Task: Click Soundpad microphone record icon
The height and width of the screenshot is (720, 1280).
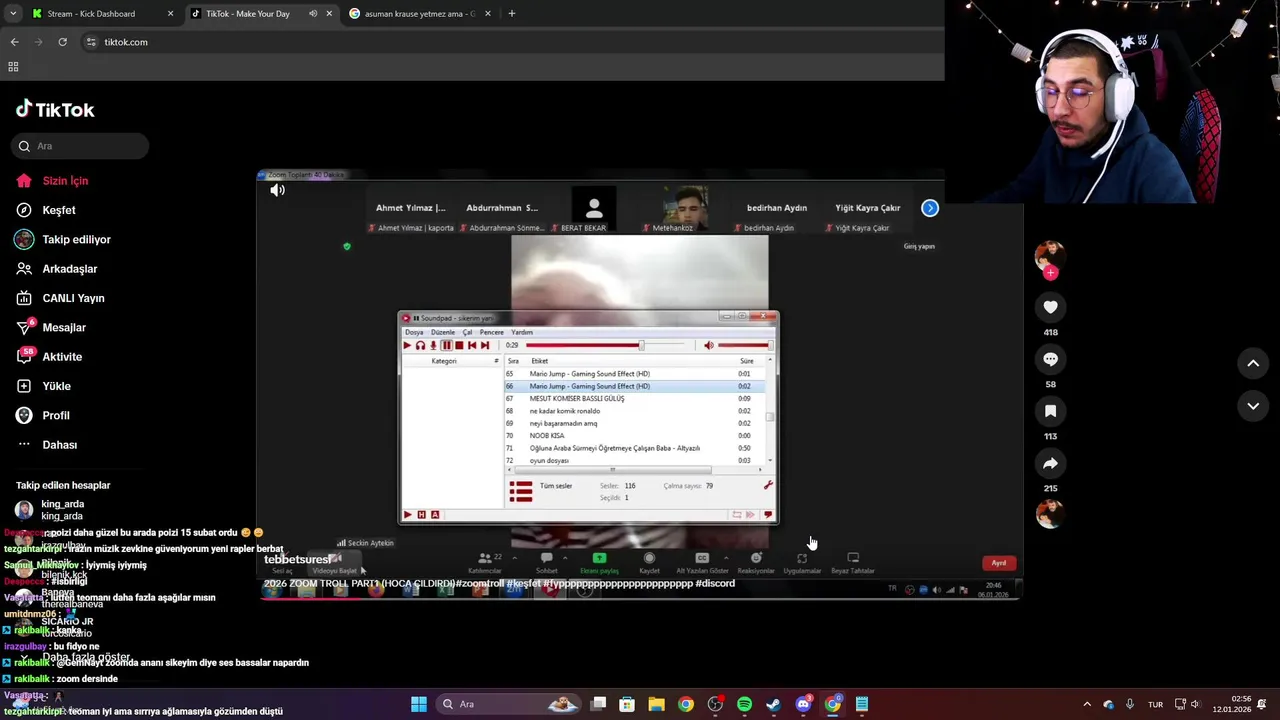Action: pyautogui.click(x=433, y=345)
